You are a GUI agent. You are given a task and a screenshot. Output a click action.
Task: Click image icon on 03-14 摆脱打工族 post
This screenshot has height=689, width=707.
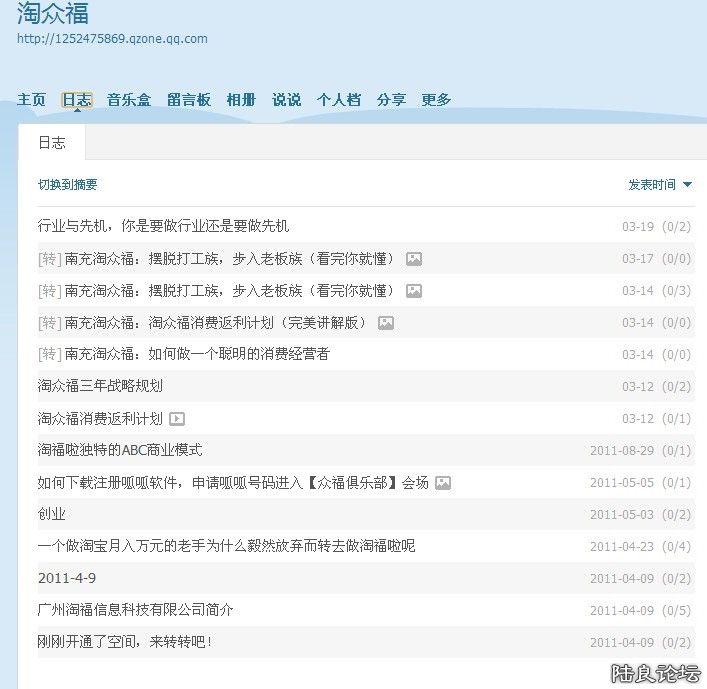point(414,291)
